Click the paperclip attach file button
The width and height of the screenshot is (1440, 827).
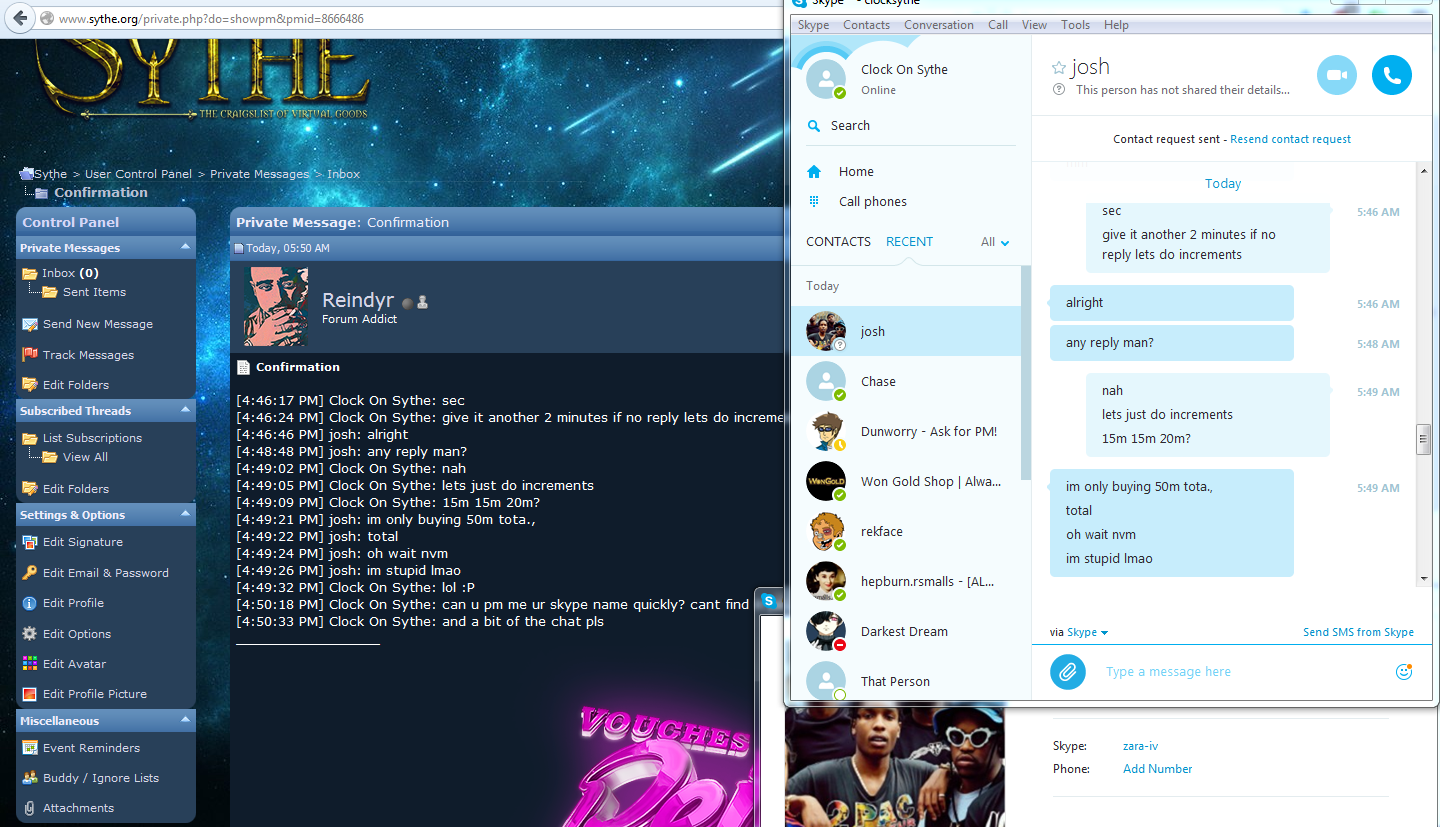point(1068,672)
